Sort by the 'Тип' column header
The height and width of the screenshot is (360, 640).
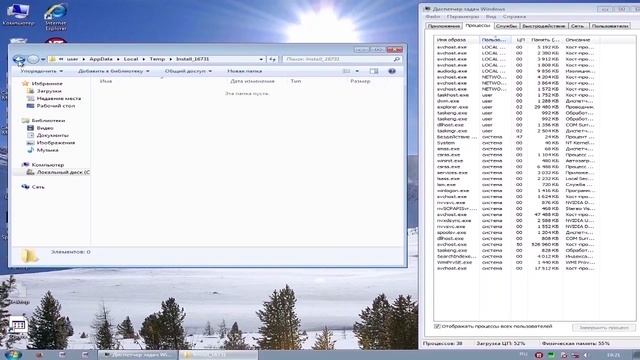[296, 81]
